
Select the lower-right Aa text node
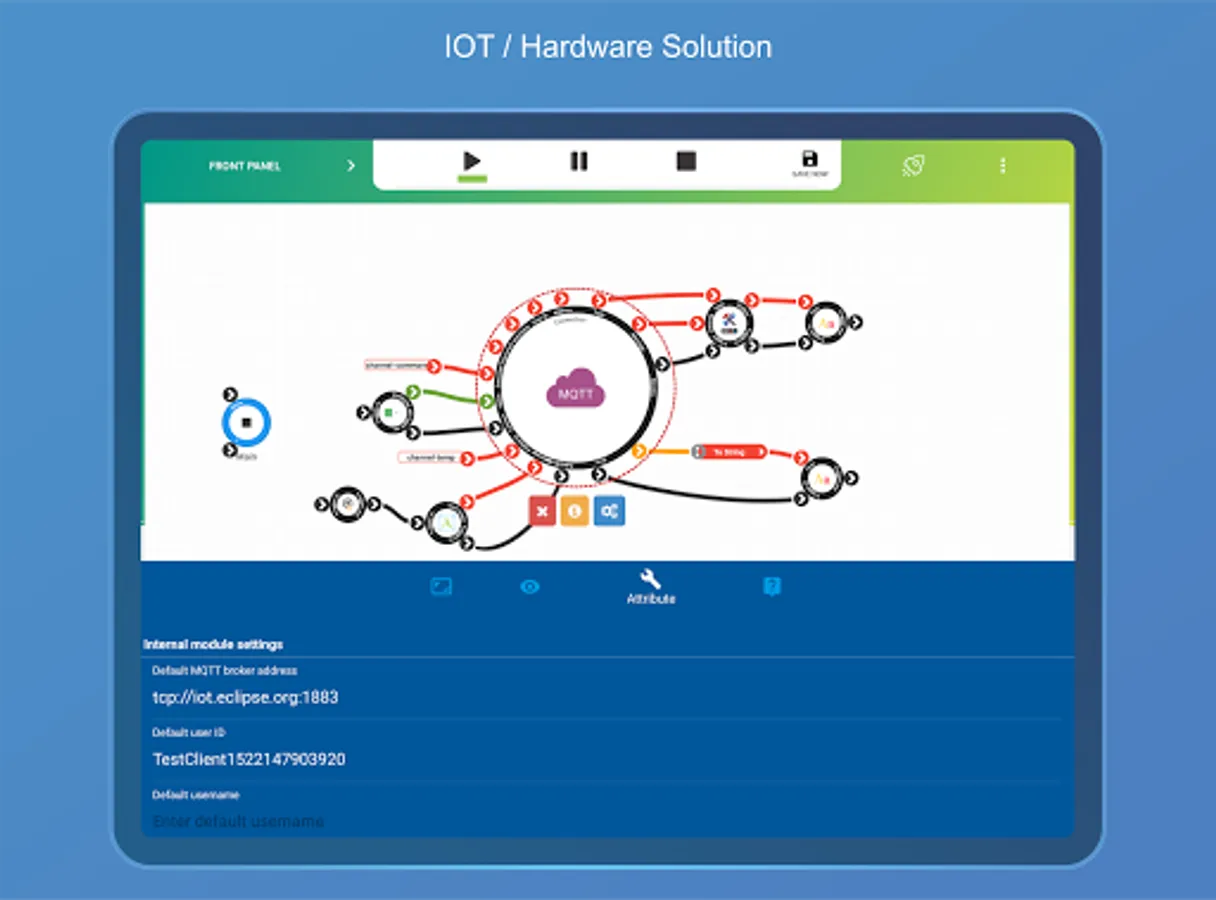tap(821, 480)
